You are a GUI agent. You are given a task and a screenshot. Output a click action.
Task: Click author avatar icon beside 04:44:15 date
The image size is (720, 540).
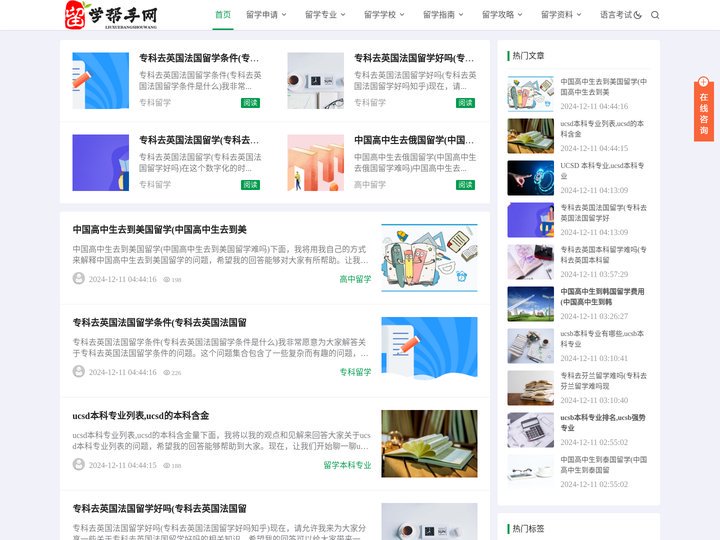coord(79,464)
